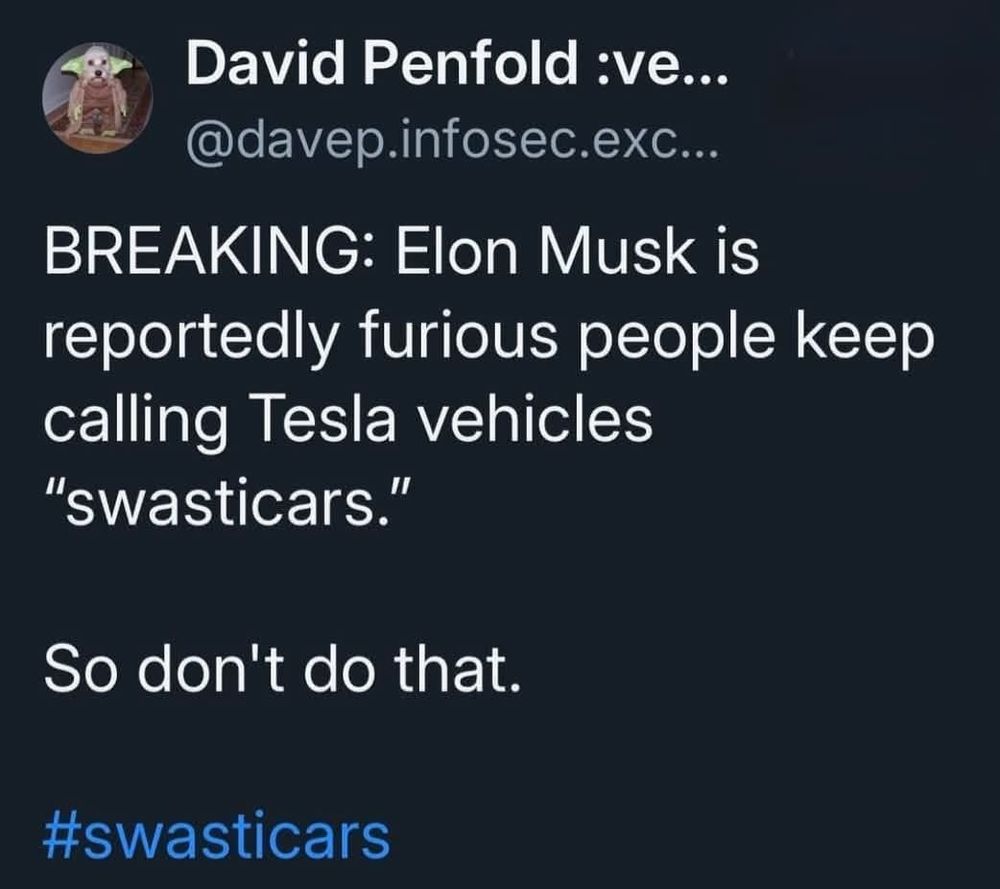
Task: Click the word 'calling' in the post
Action: (x=136, y=422)
